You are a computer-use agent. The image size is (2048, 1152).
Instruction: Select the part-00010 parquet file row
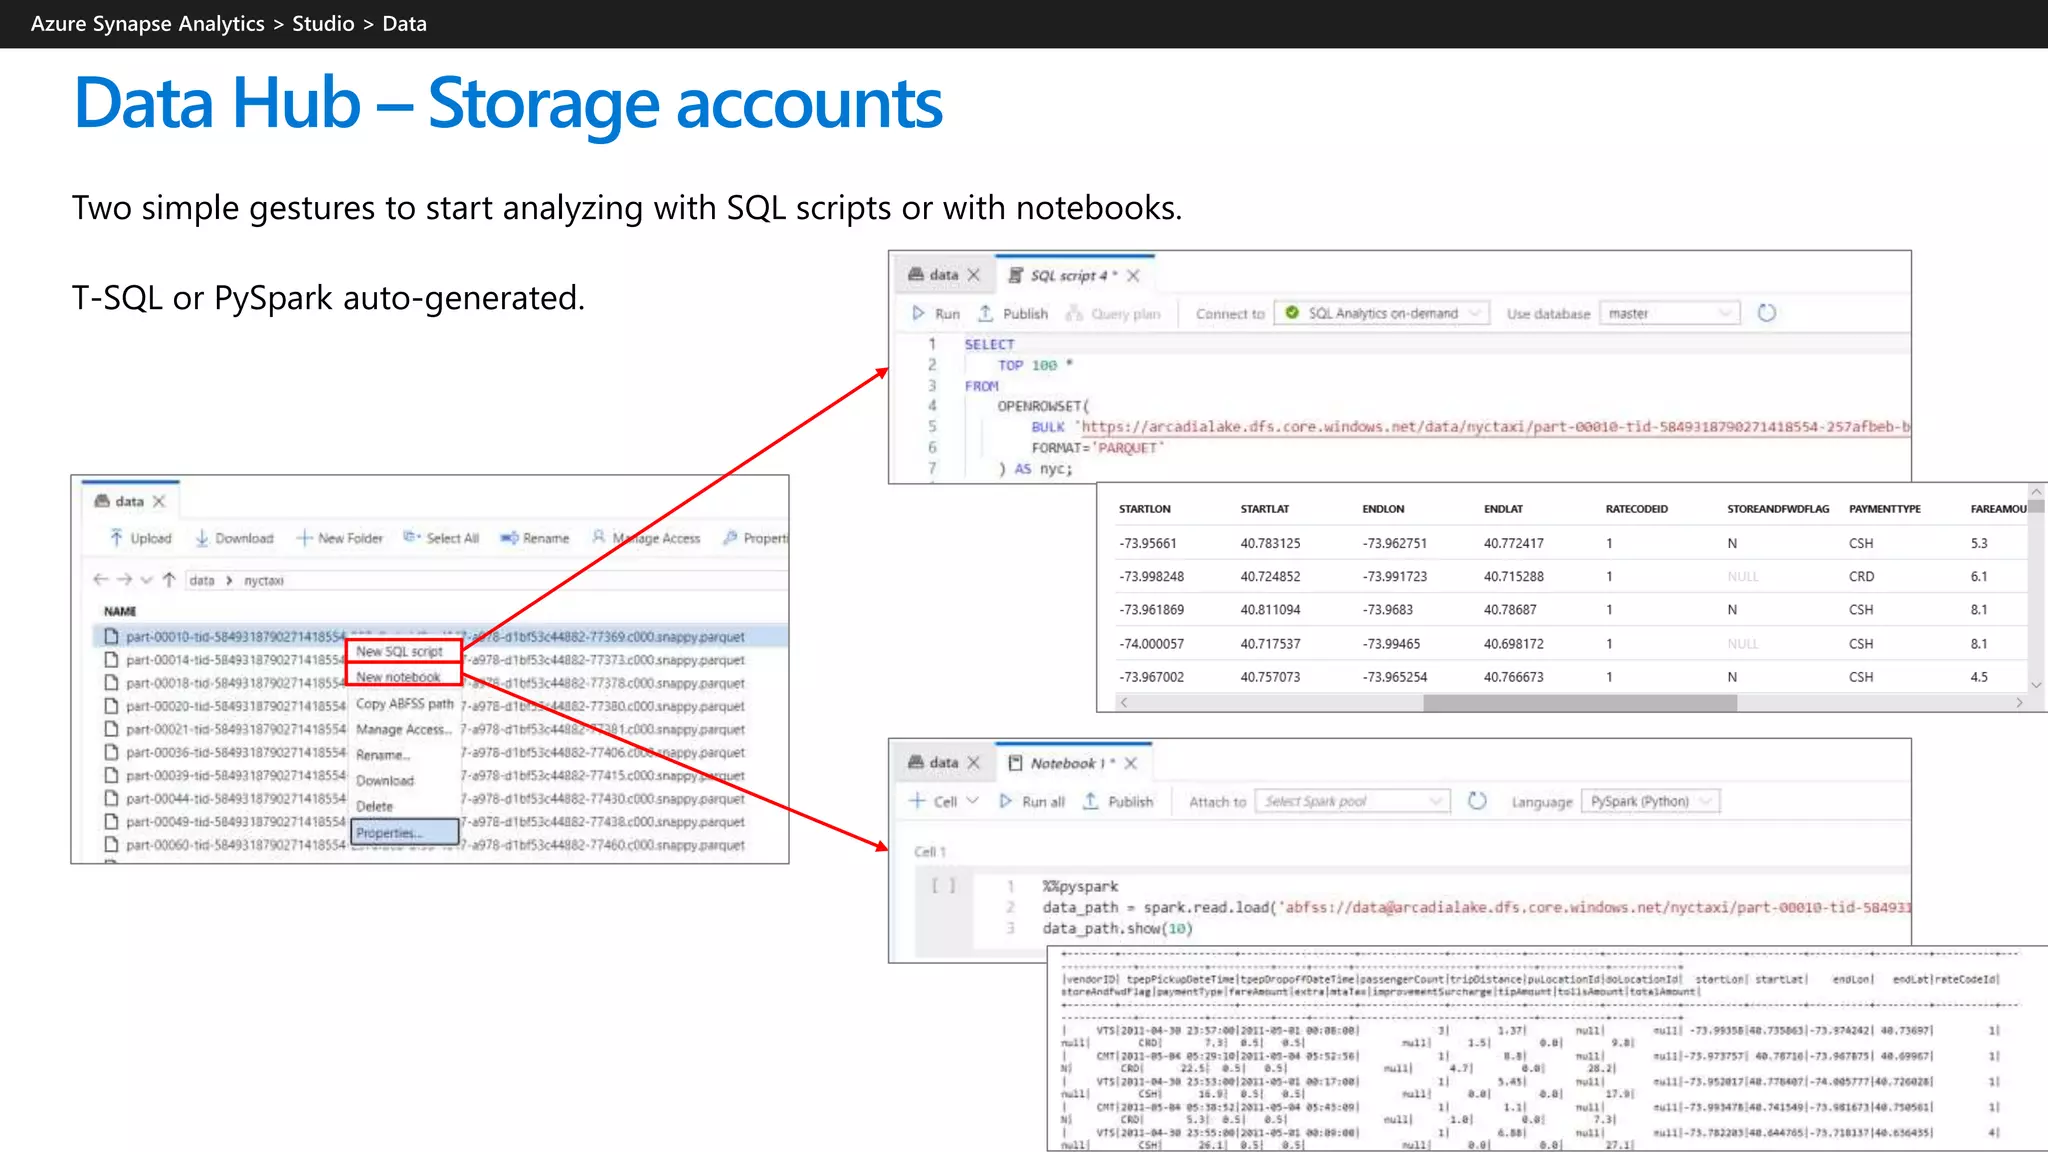[x=440, y=637]
